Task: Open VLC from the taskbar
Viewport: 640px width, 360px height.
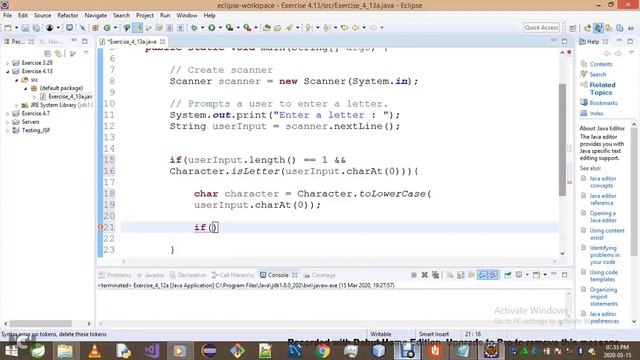Action: coord(94,351)
